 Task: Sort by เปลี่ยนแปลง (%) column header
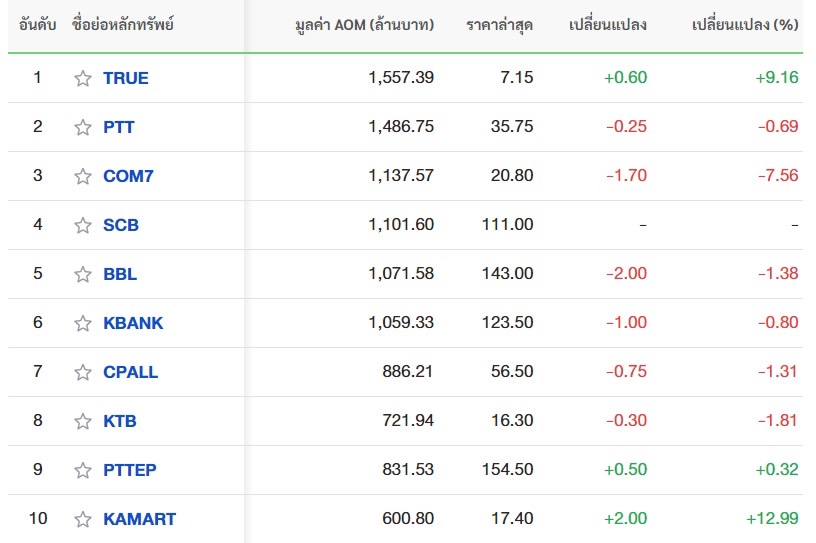click(745, 24)
